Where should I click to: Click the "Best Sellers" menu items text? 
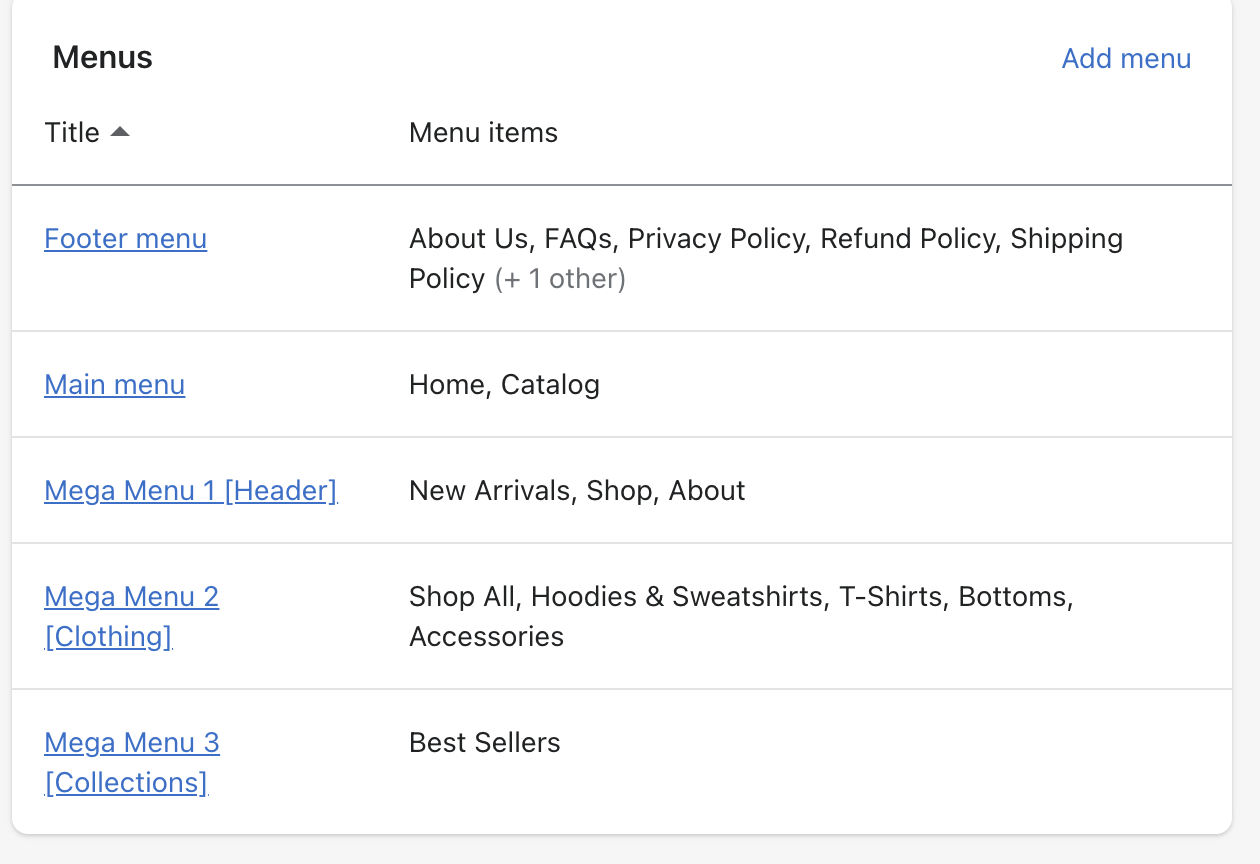click(485, 743)
